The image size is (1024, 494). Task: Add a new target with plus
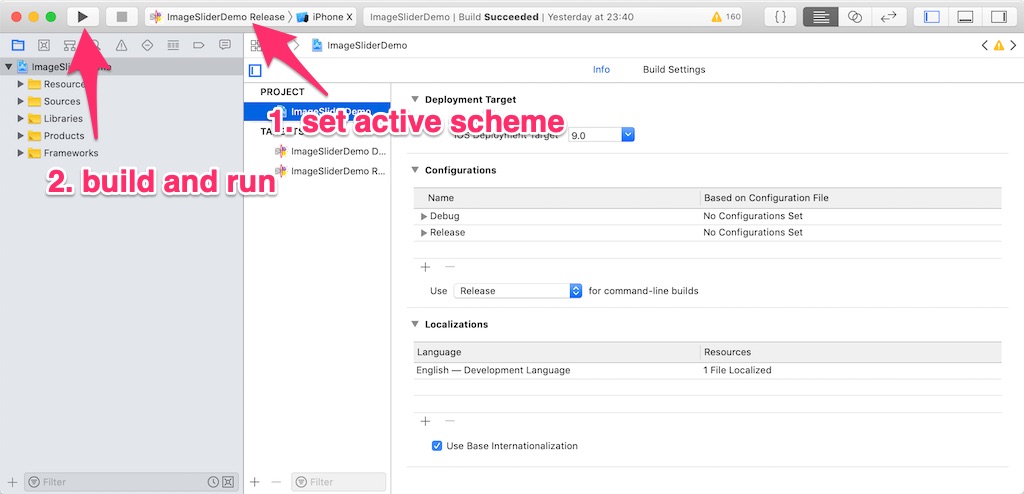(255, 482)
